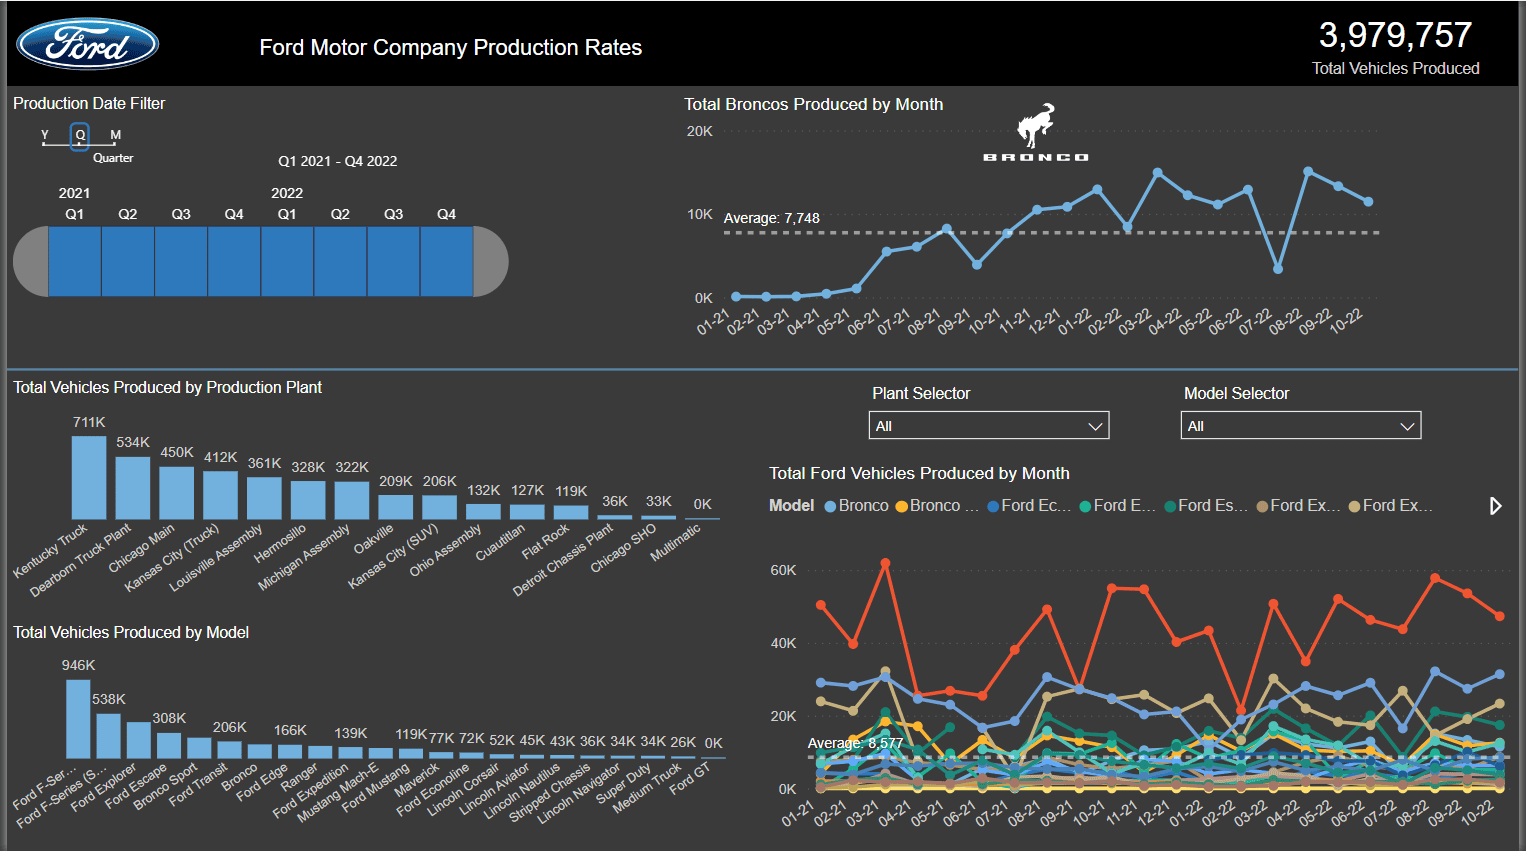Click the 'Ford Motor Company Production Rates' header title
The image size is (1526, 851).
(x=451, y=47)
